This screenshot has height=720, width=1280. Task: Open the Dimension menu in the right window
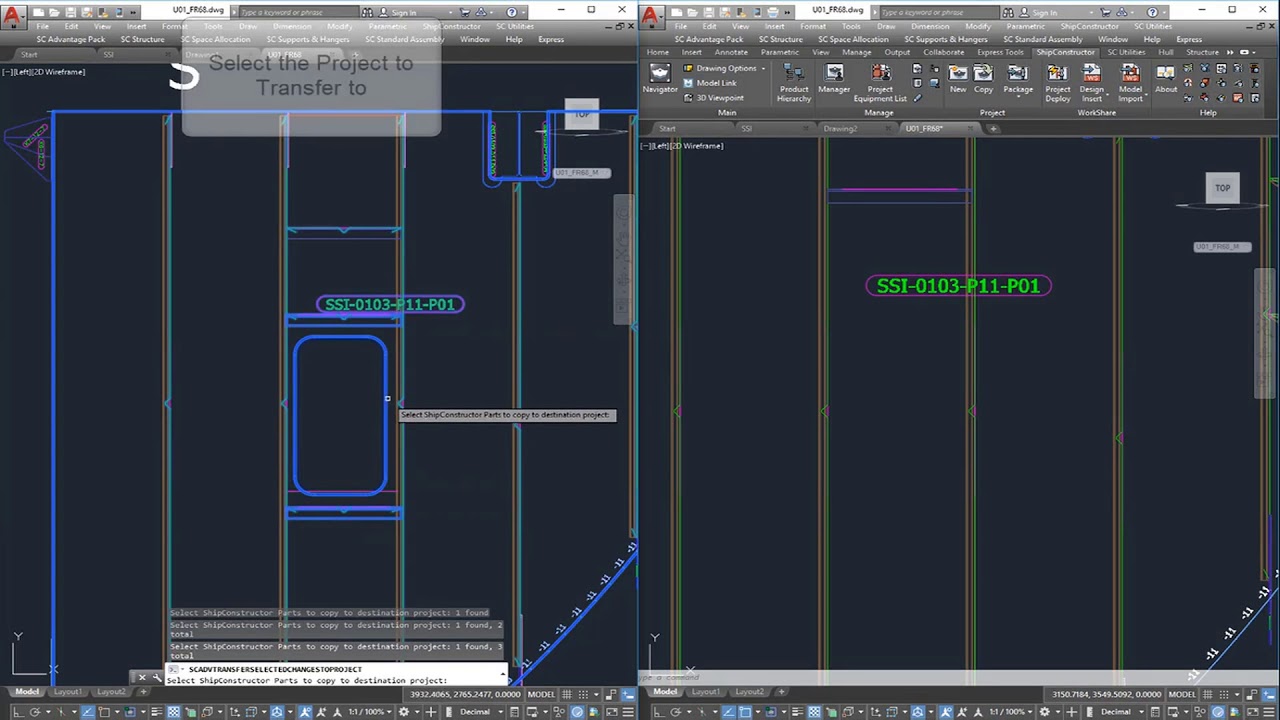tap(930, 26)
